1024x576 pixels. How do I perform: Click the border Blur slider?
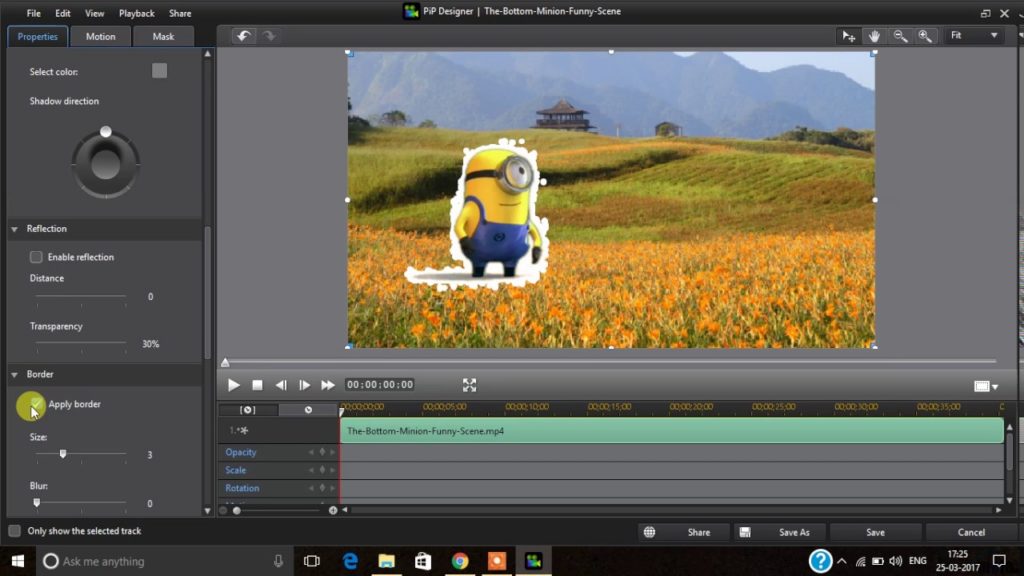coord(81,503)
